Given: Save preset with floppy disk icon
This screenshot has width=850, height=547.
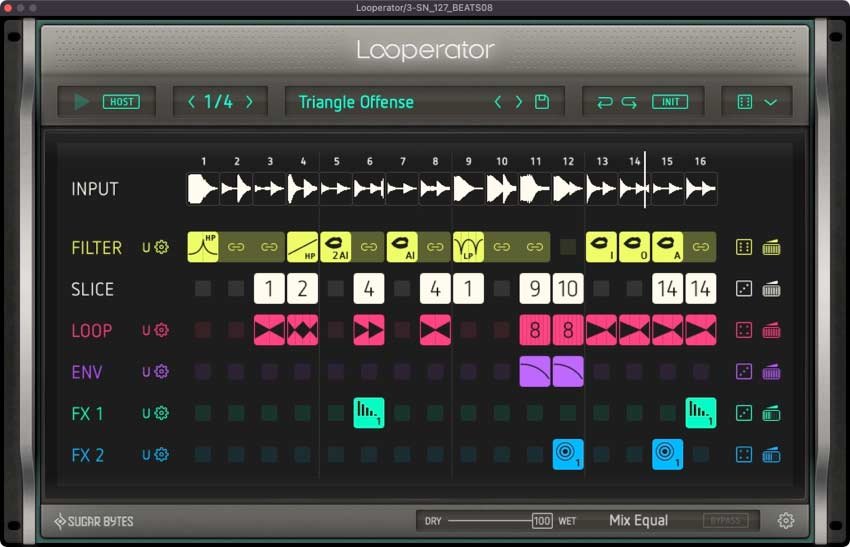Looking at the screenshot, I should (x=542, y=102).
